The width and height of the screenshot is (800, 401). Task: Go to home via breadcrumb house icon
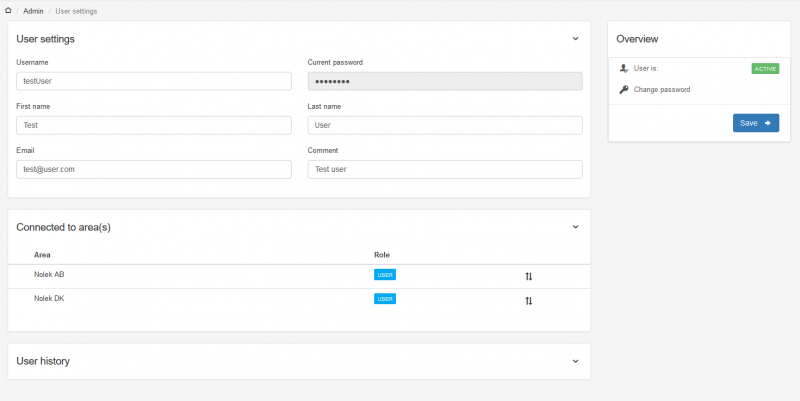pyautogui.click(x=8, y=10)
